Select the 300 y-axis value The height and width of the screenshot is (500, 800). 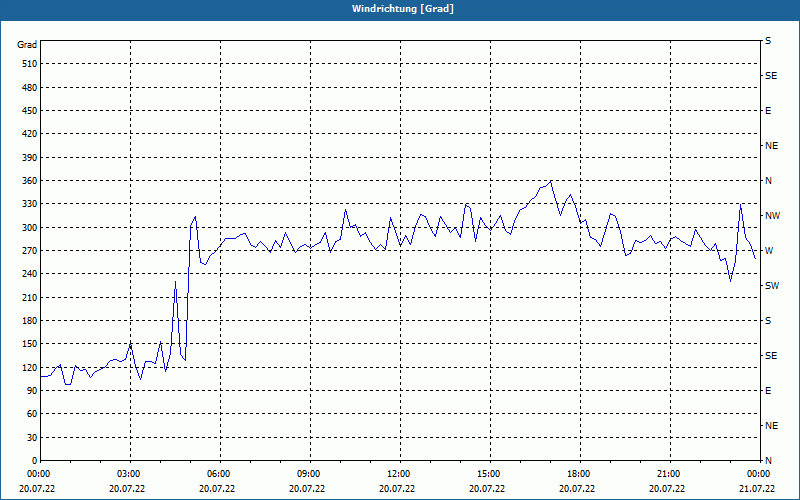coord(30,228)
